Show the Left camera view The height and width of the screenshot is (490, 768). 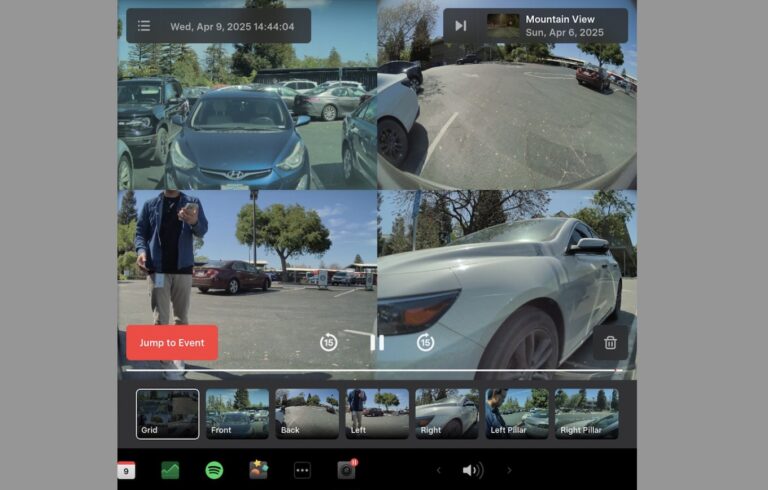click(377, 413)
